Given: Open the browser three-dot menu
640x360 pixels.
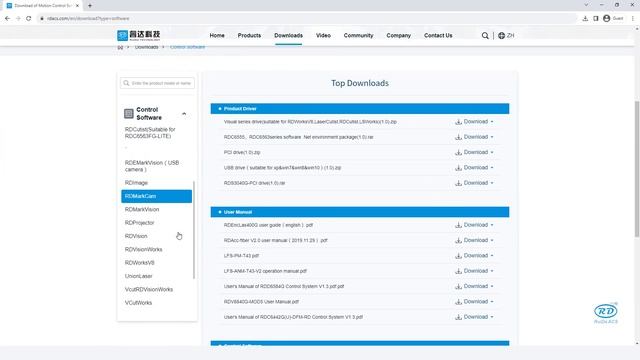Looking at the screenshot, I should [633, 18].
